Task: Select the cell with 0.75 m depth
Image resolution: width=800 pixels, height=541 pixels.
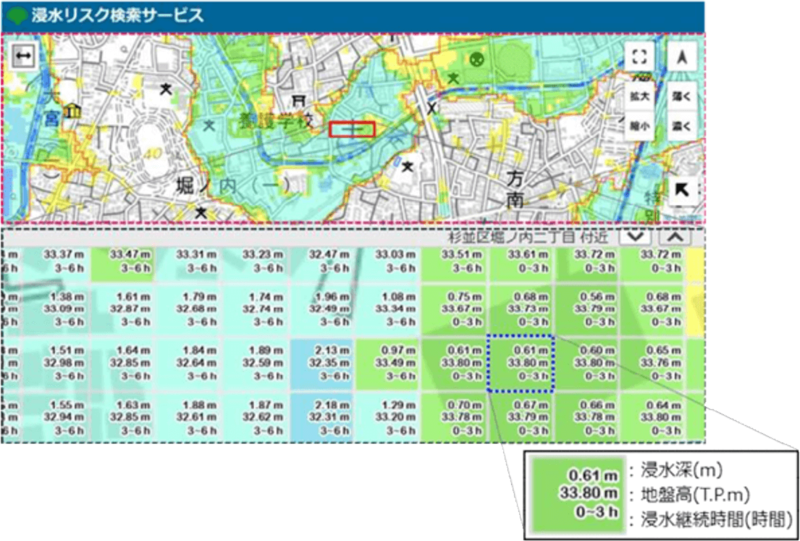Action: (x=454, y=310)
